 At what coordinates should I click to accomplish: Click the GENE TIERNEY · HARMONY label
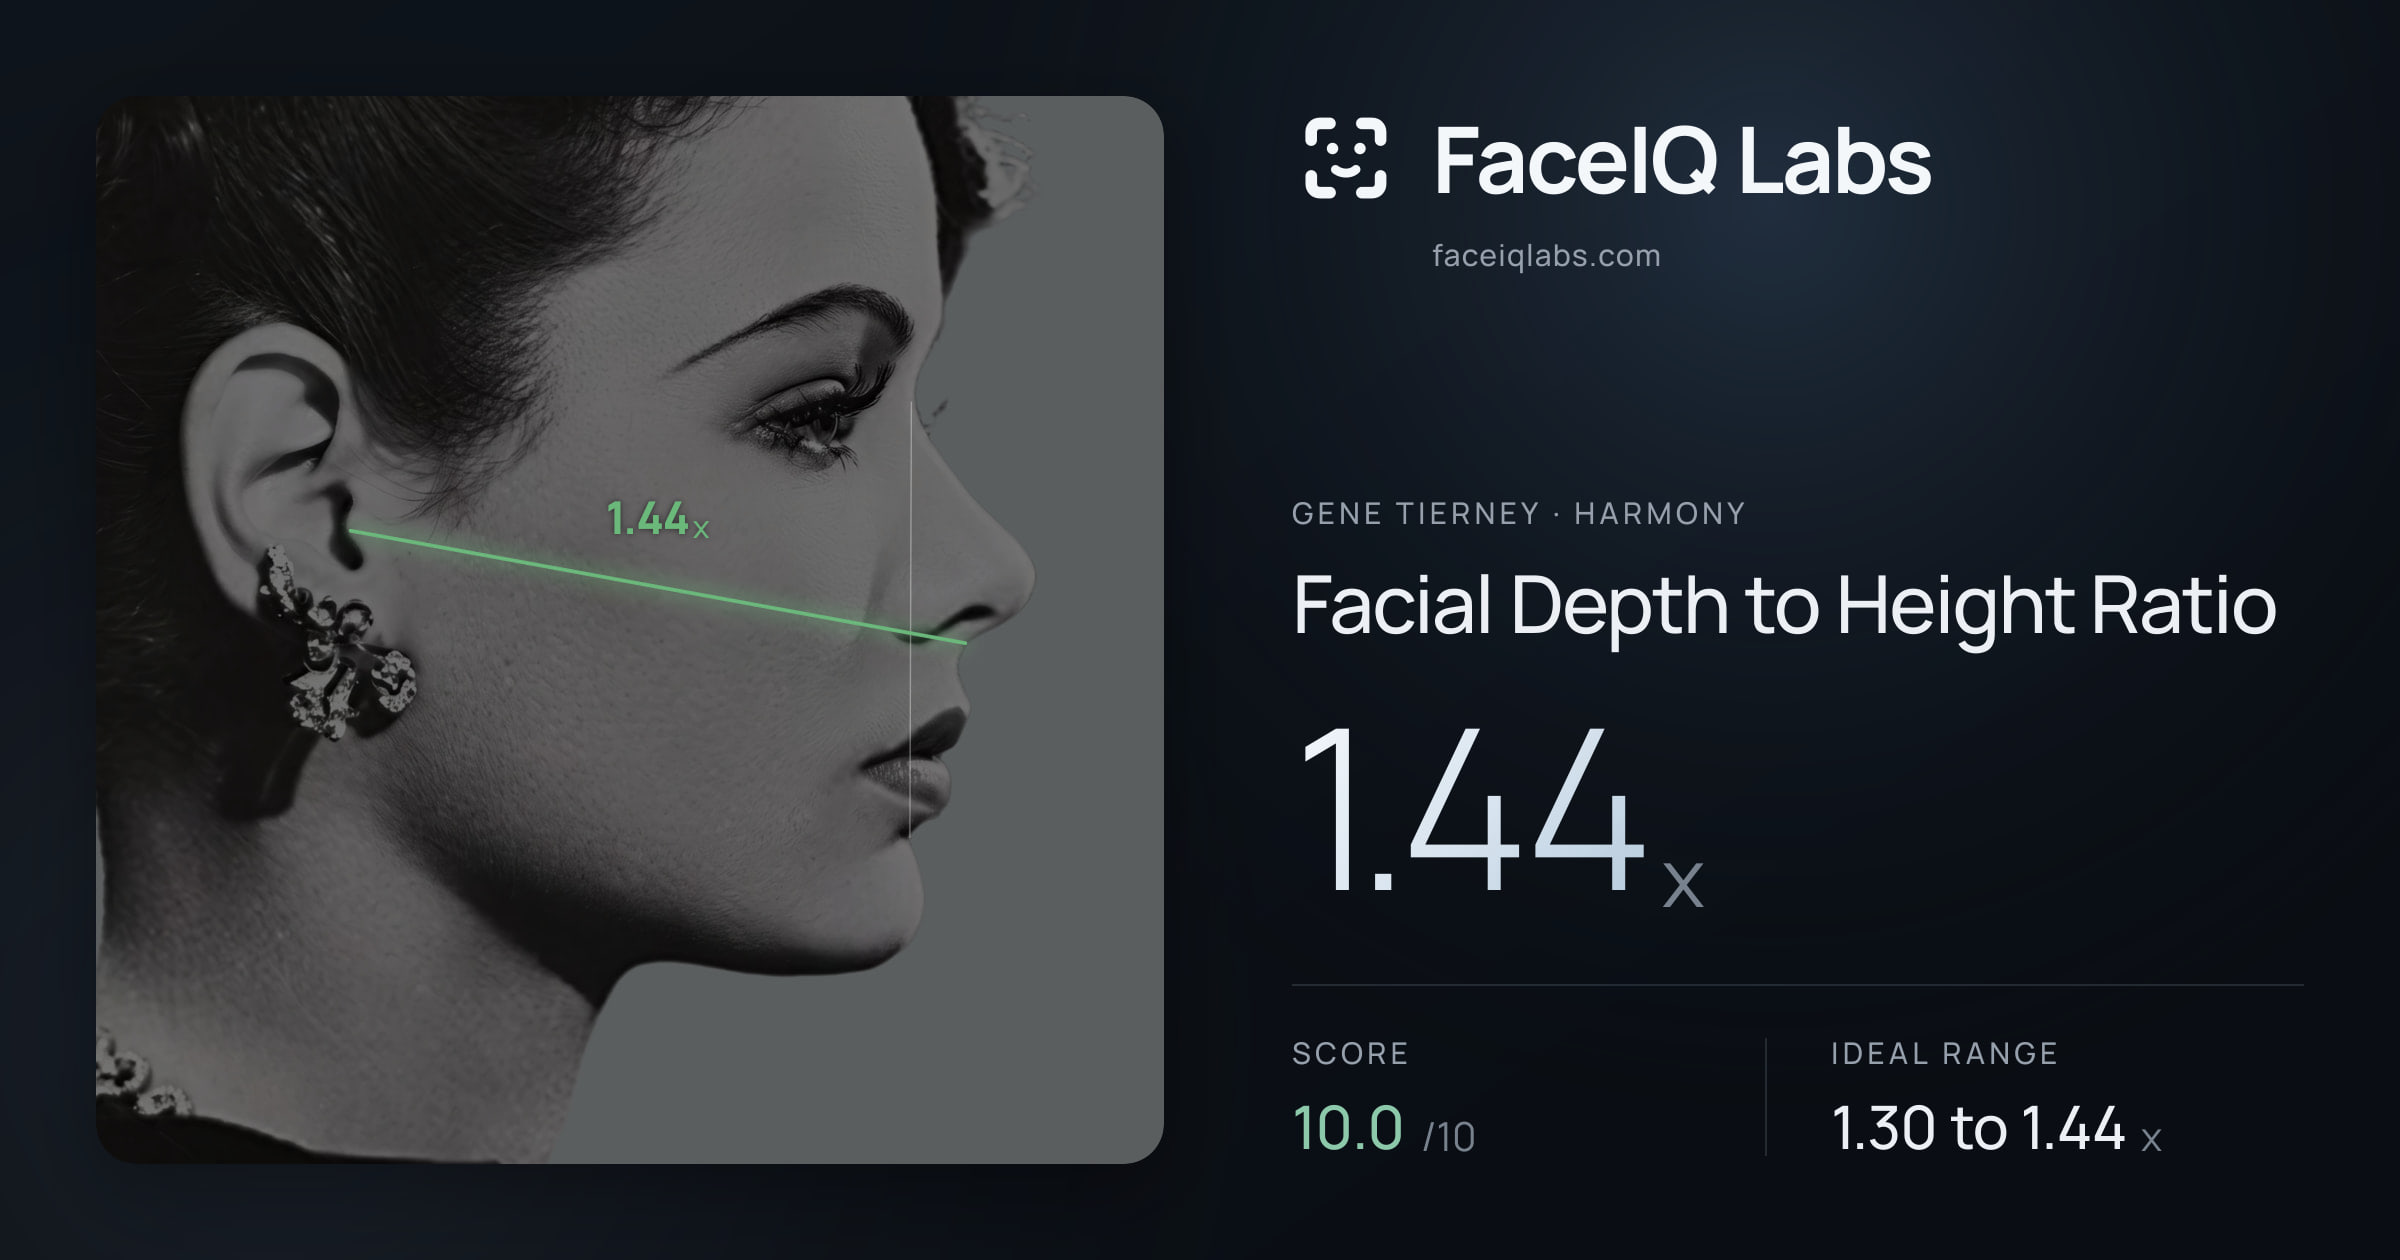(x=1518, y=514)
